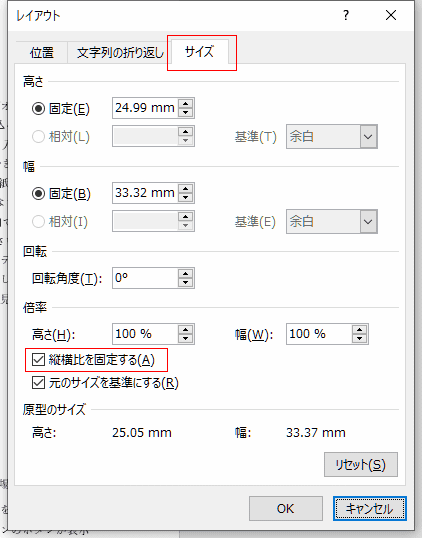The width and height of the screenshot is (422, 538).
Task: Select 固定(B) radio button for width
Action: [x=38, y=194]
